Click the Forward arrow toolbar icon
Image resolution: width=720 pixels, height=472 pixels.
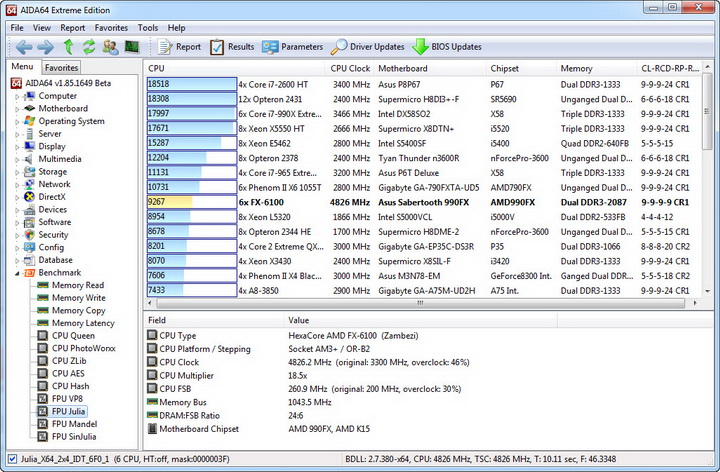pyautogui.click(x=45, y=47)
